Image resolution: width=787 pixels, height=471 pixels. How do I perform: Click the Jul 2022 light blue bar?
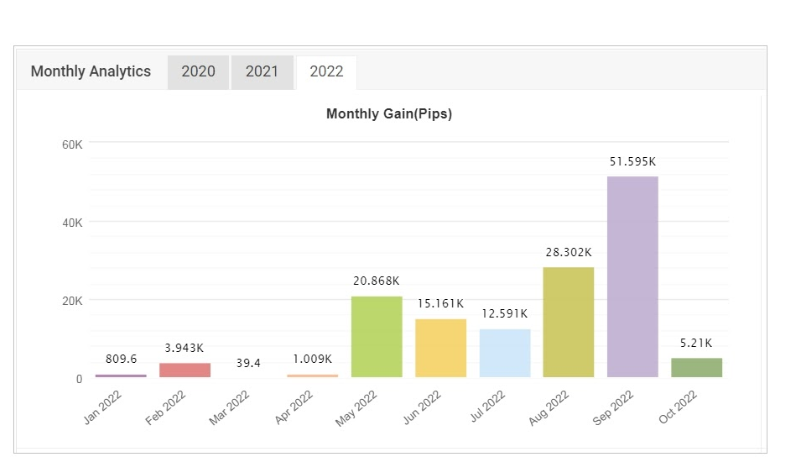(x=505, y=353)
